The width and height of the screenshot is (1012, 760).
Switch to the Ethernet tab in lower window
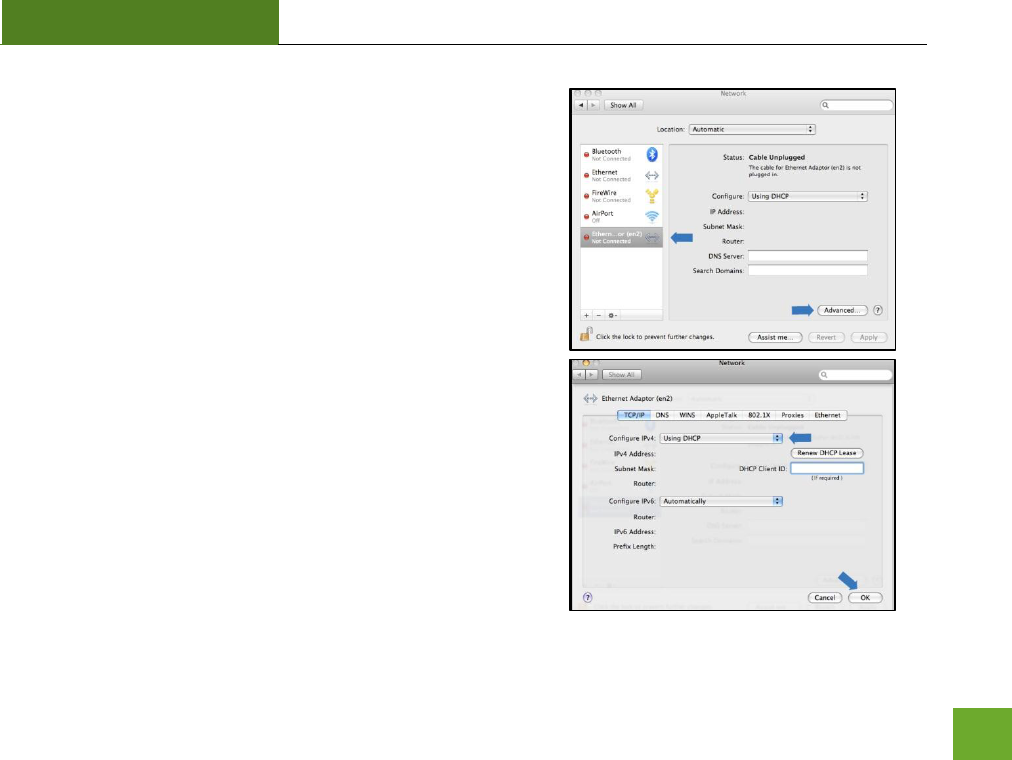pos(827,415)
